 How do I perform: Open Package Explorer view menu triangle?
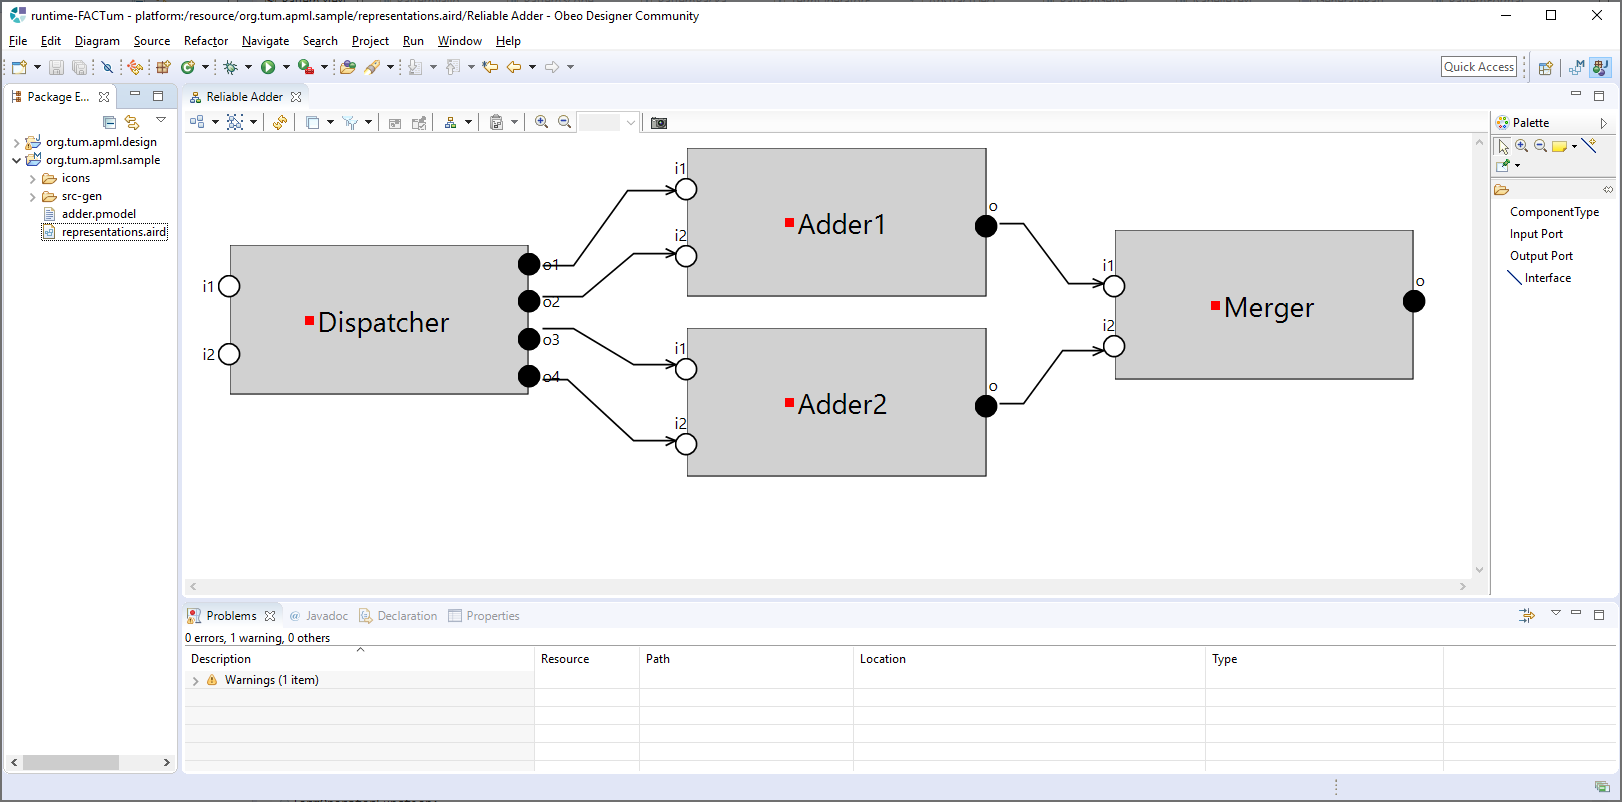pyautogui.click(x=160, y=120)
